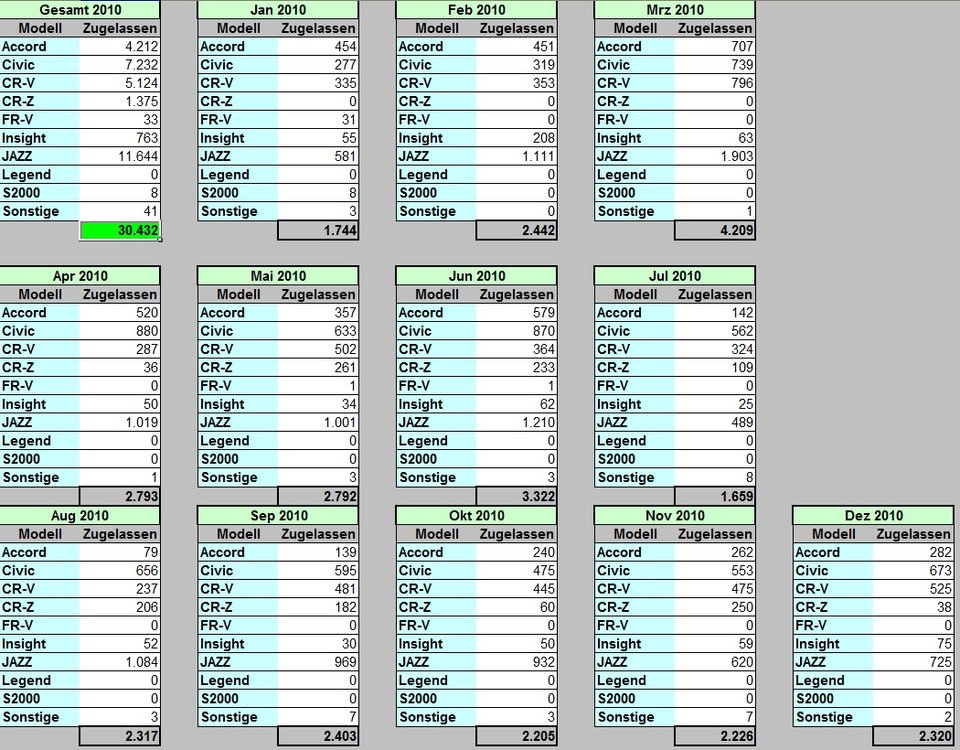Click the Zugelassen column header in Dez 2010
This screenshot has height=750, width=960.
[912, 534]
